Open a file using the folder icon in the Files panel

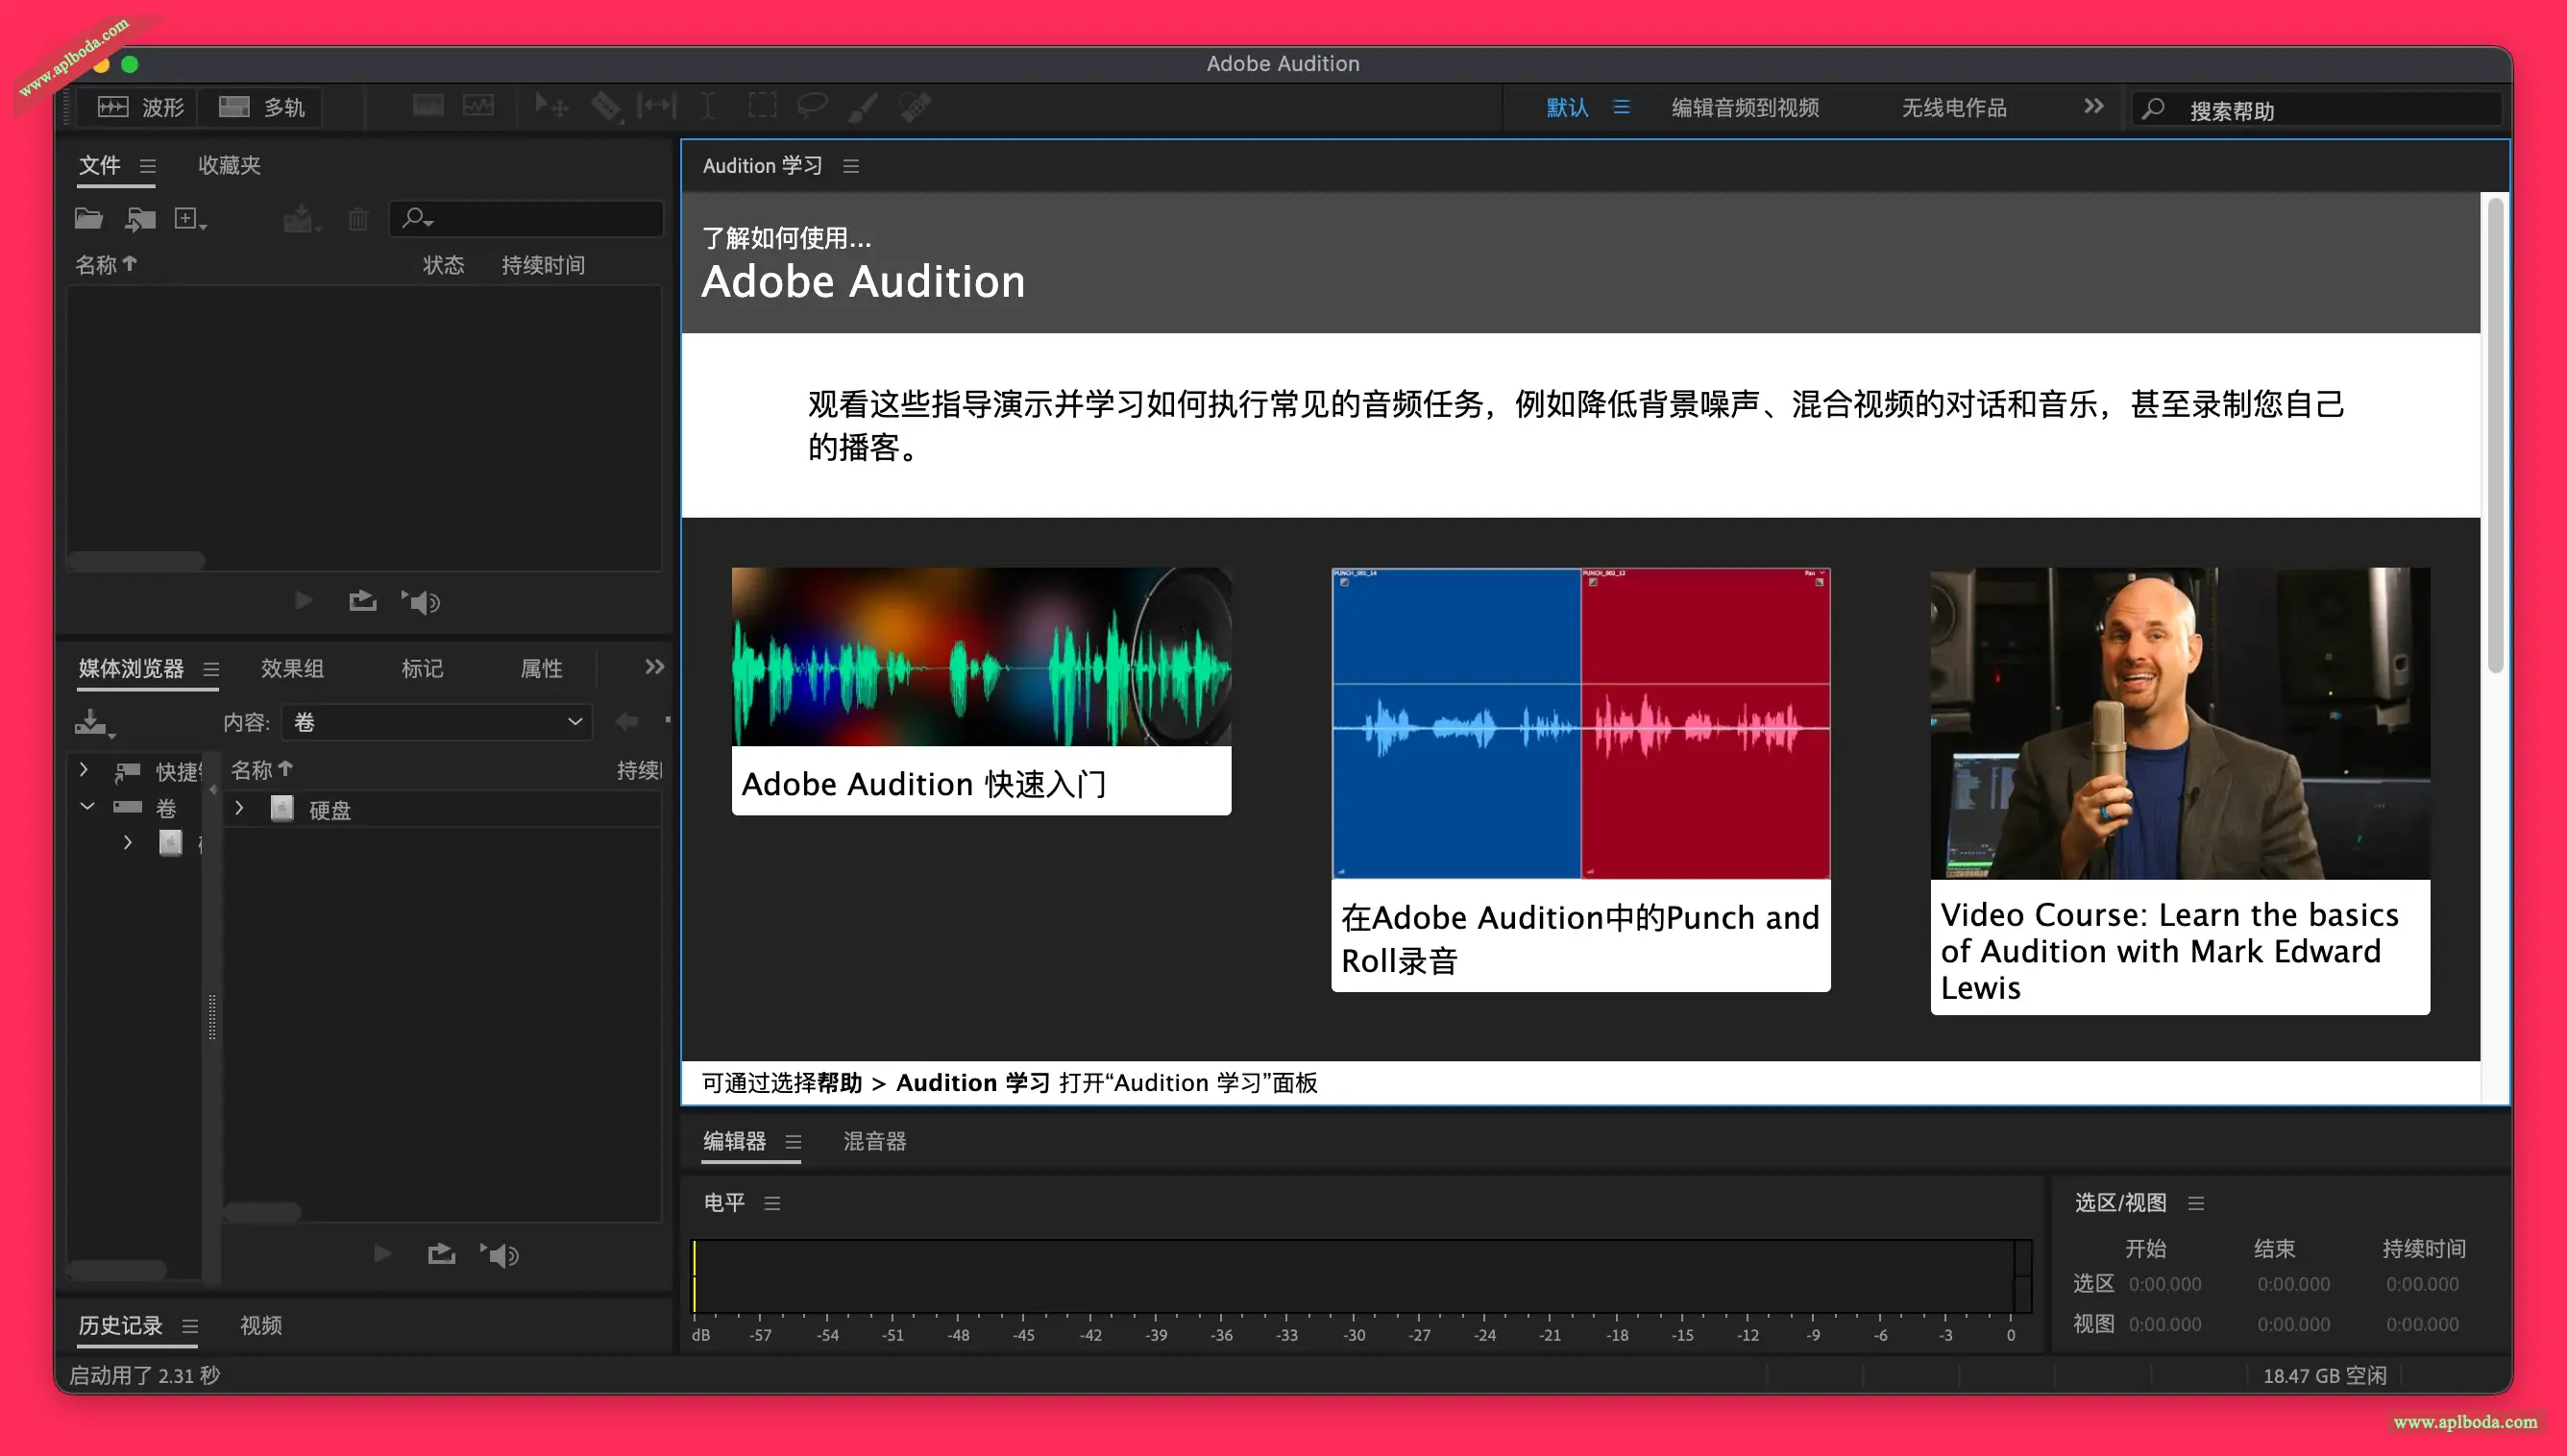coord(88,218)
